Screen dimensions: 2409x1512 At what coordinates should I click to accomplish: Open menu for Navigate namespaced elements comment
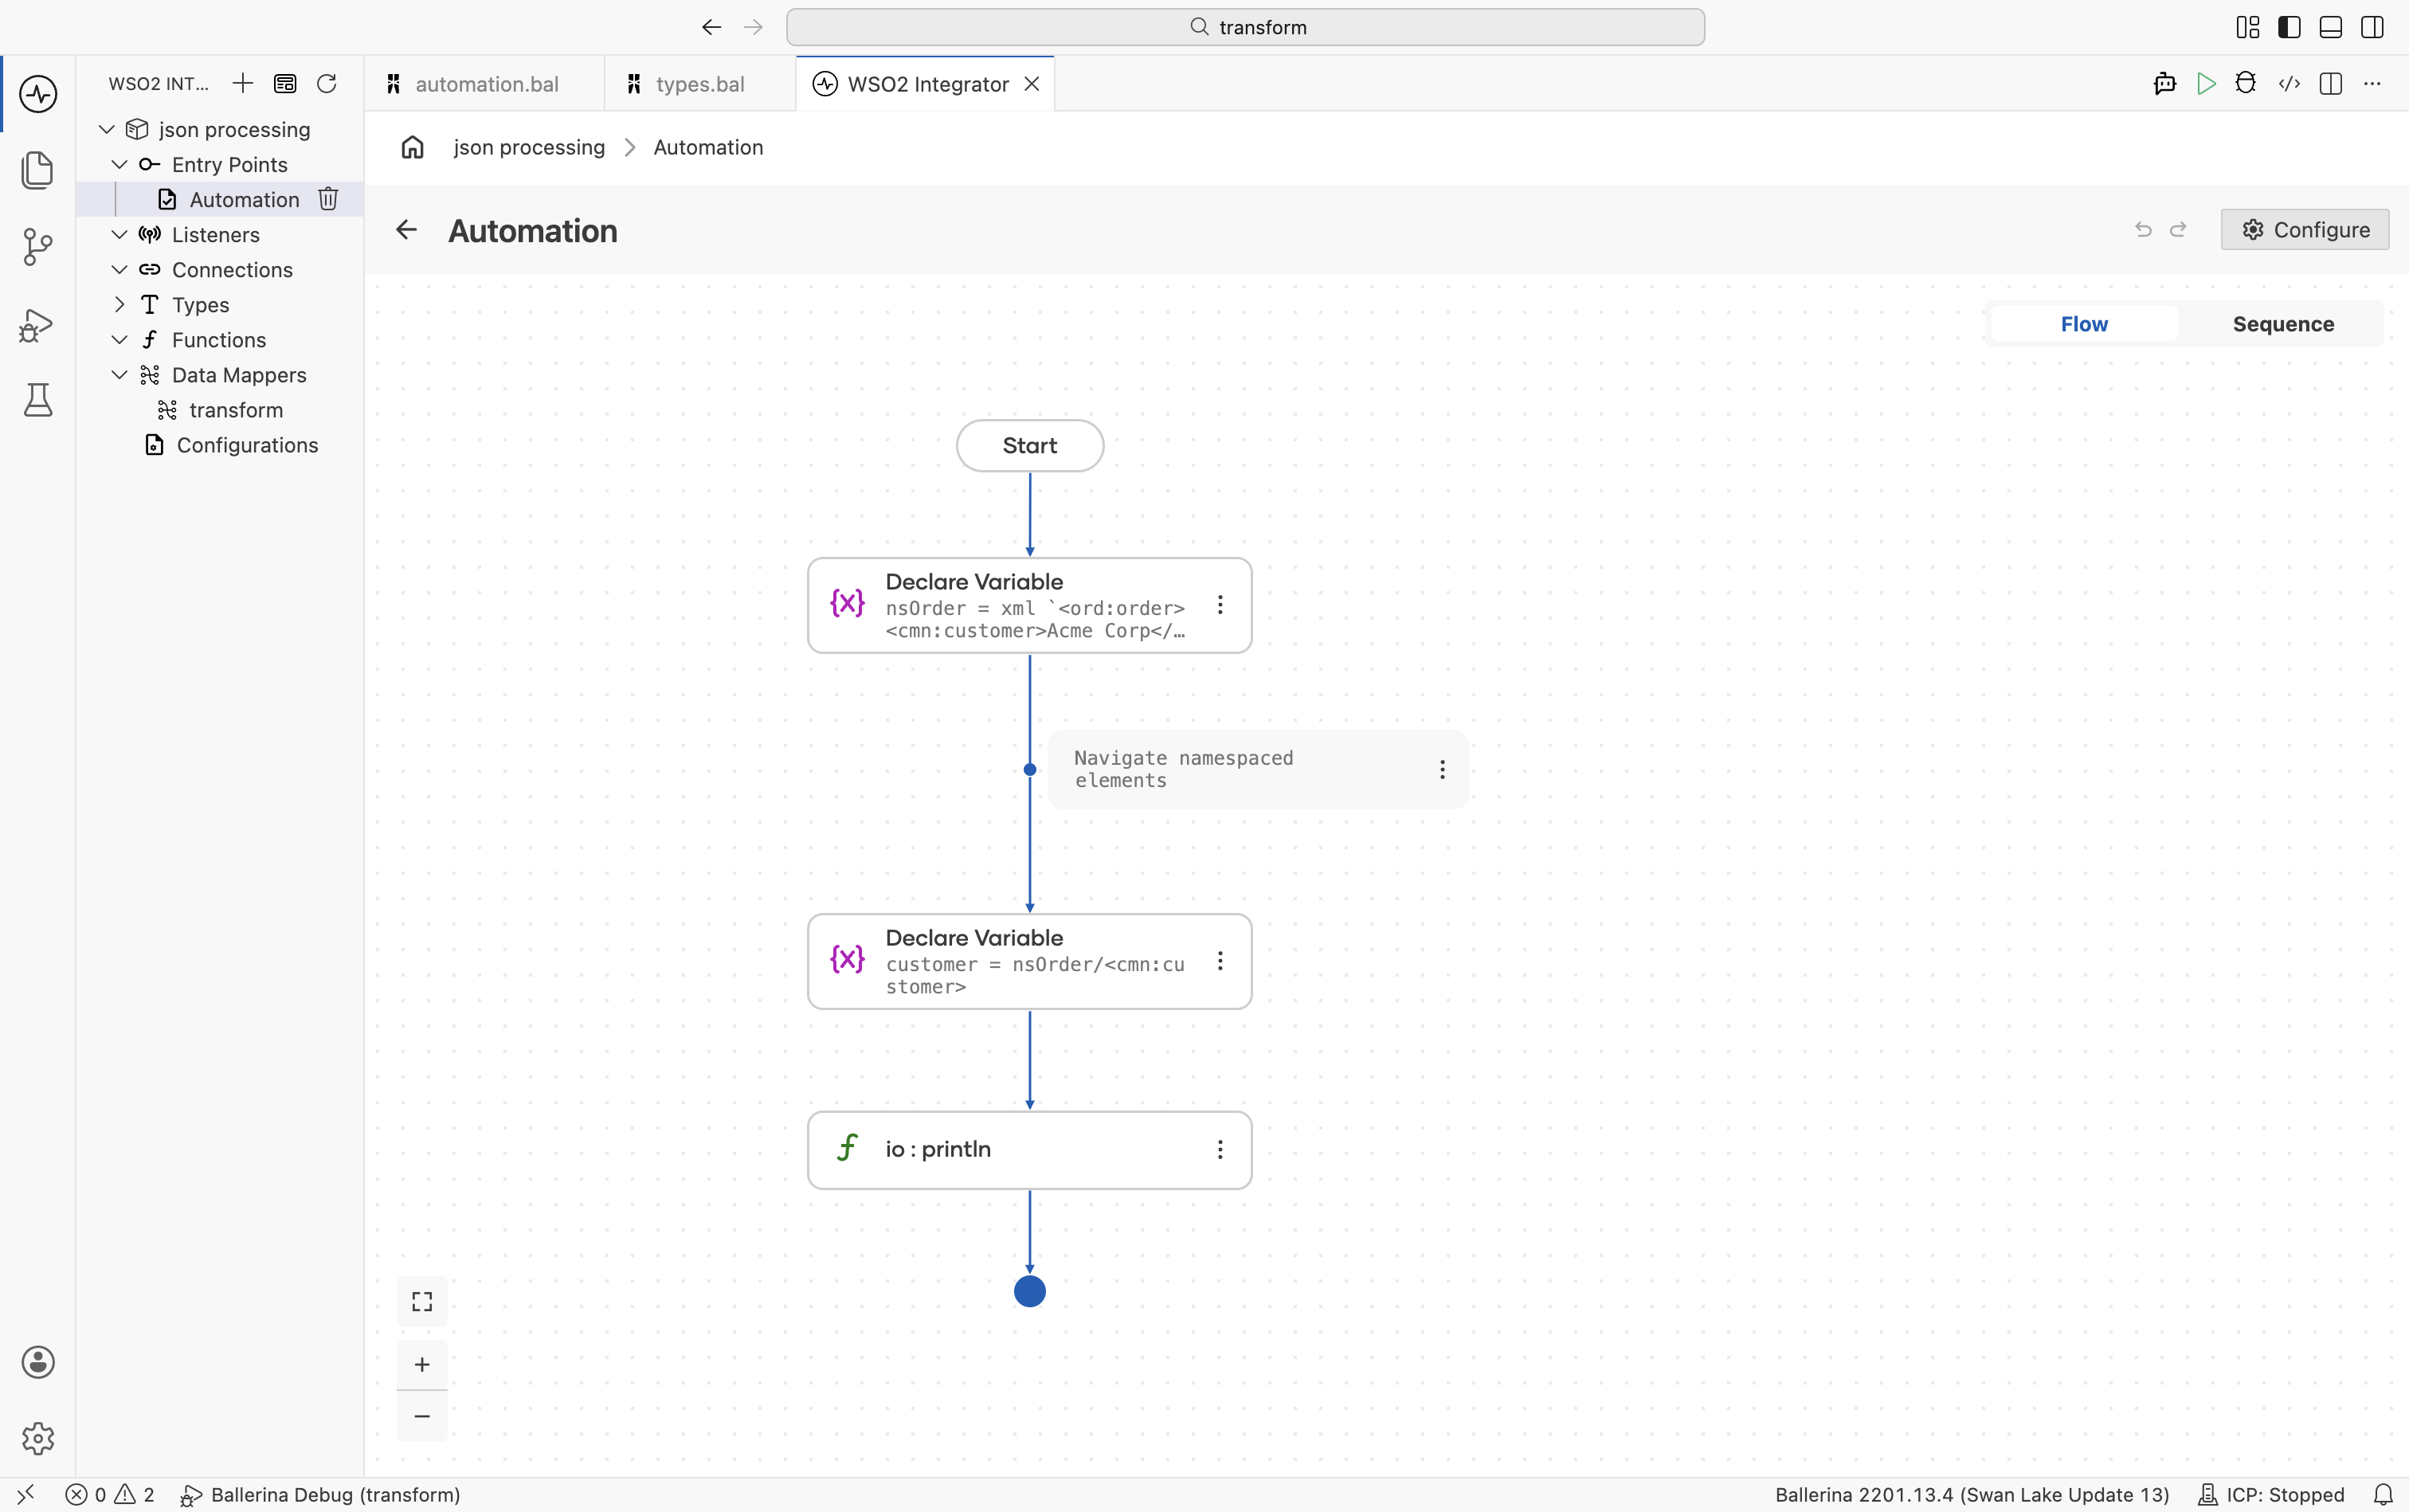tap(1442, 769)
